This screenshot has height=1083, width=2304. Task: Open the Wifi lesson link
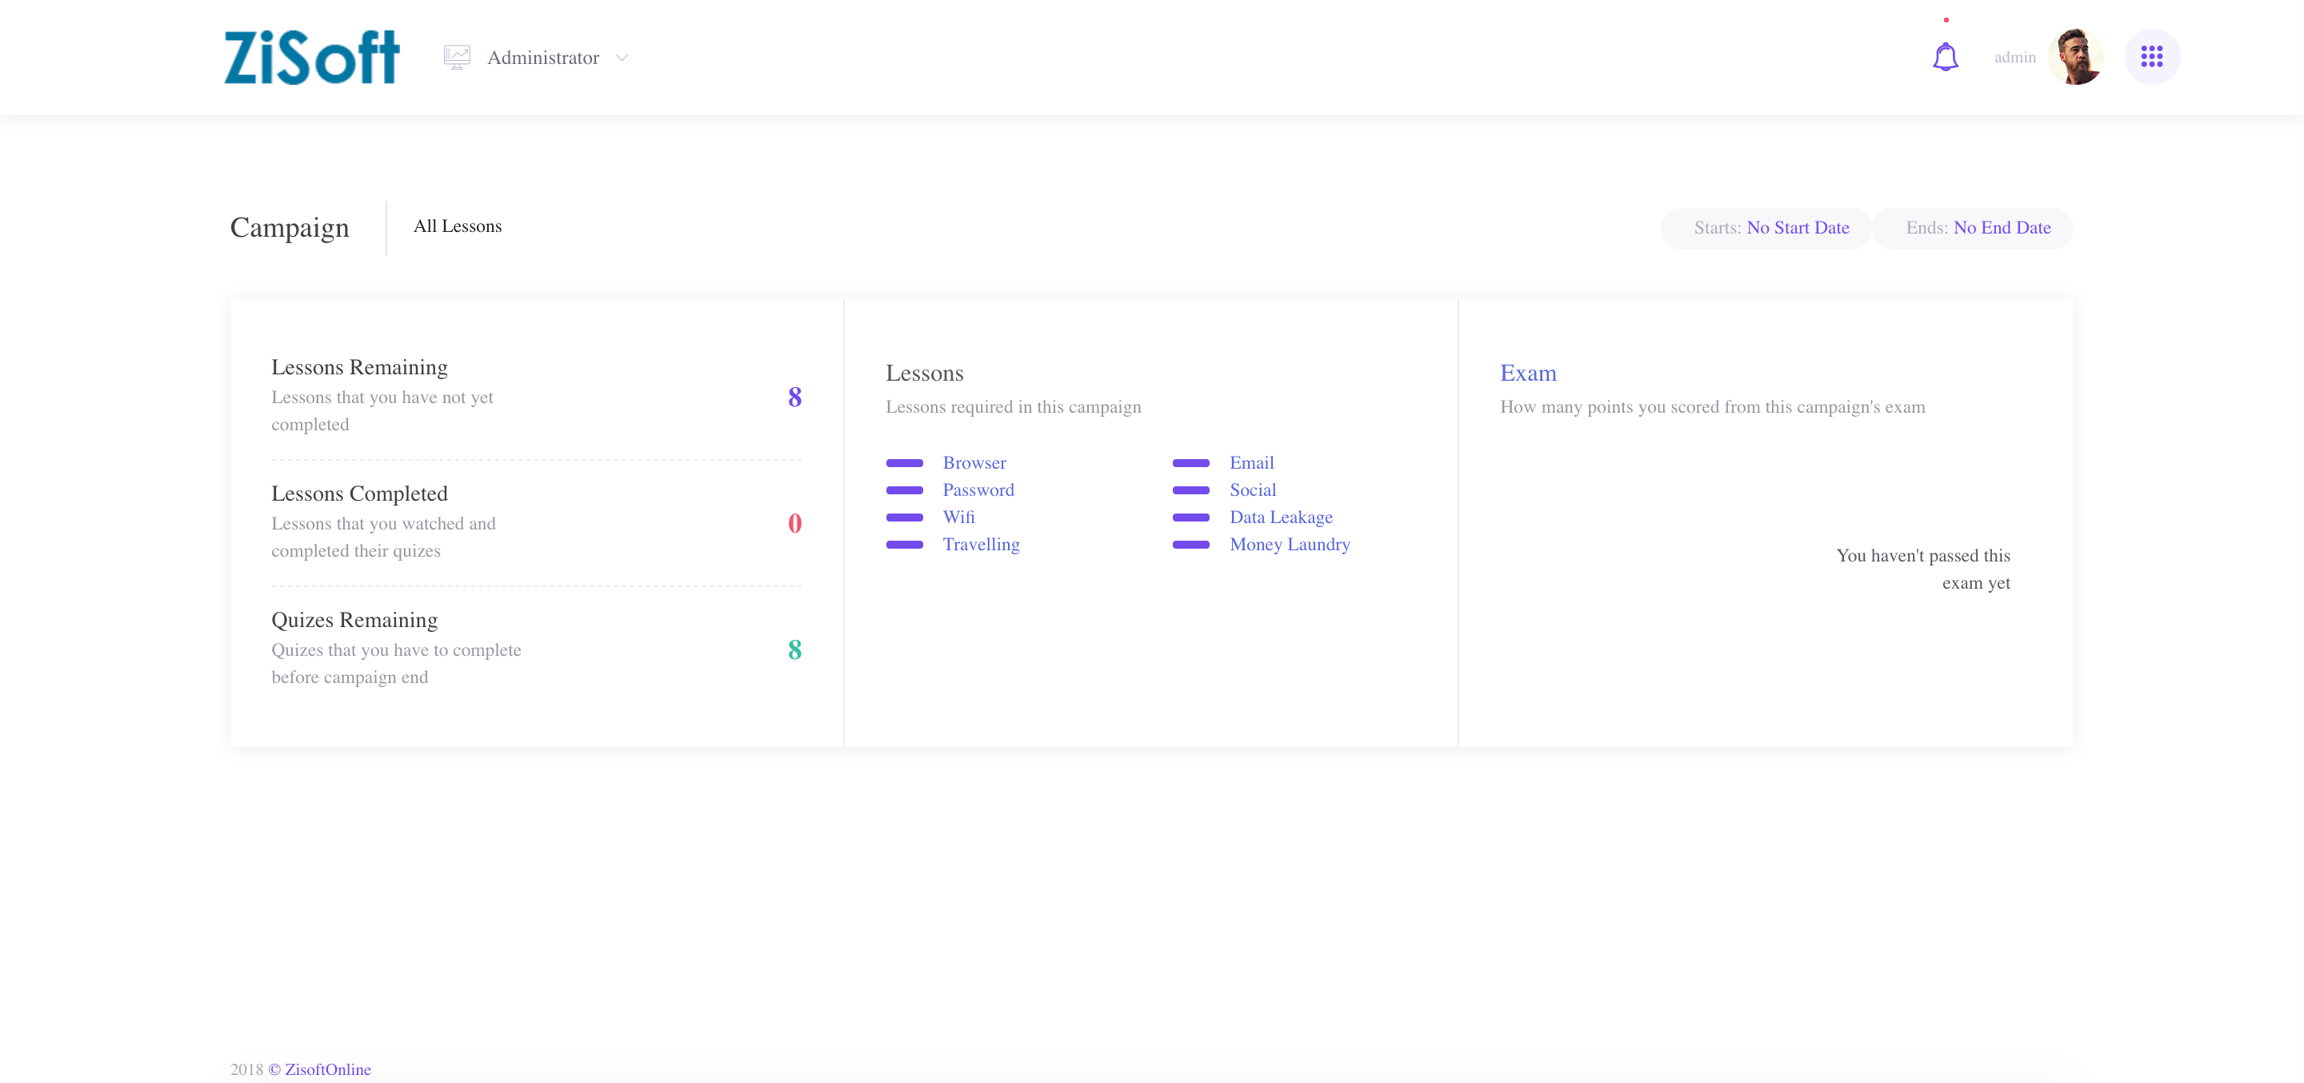click(958, 517)
